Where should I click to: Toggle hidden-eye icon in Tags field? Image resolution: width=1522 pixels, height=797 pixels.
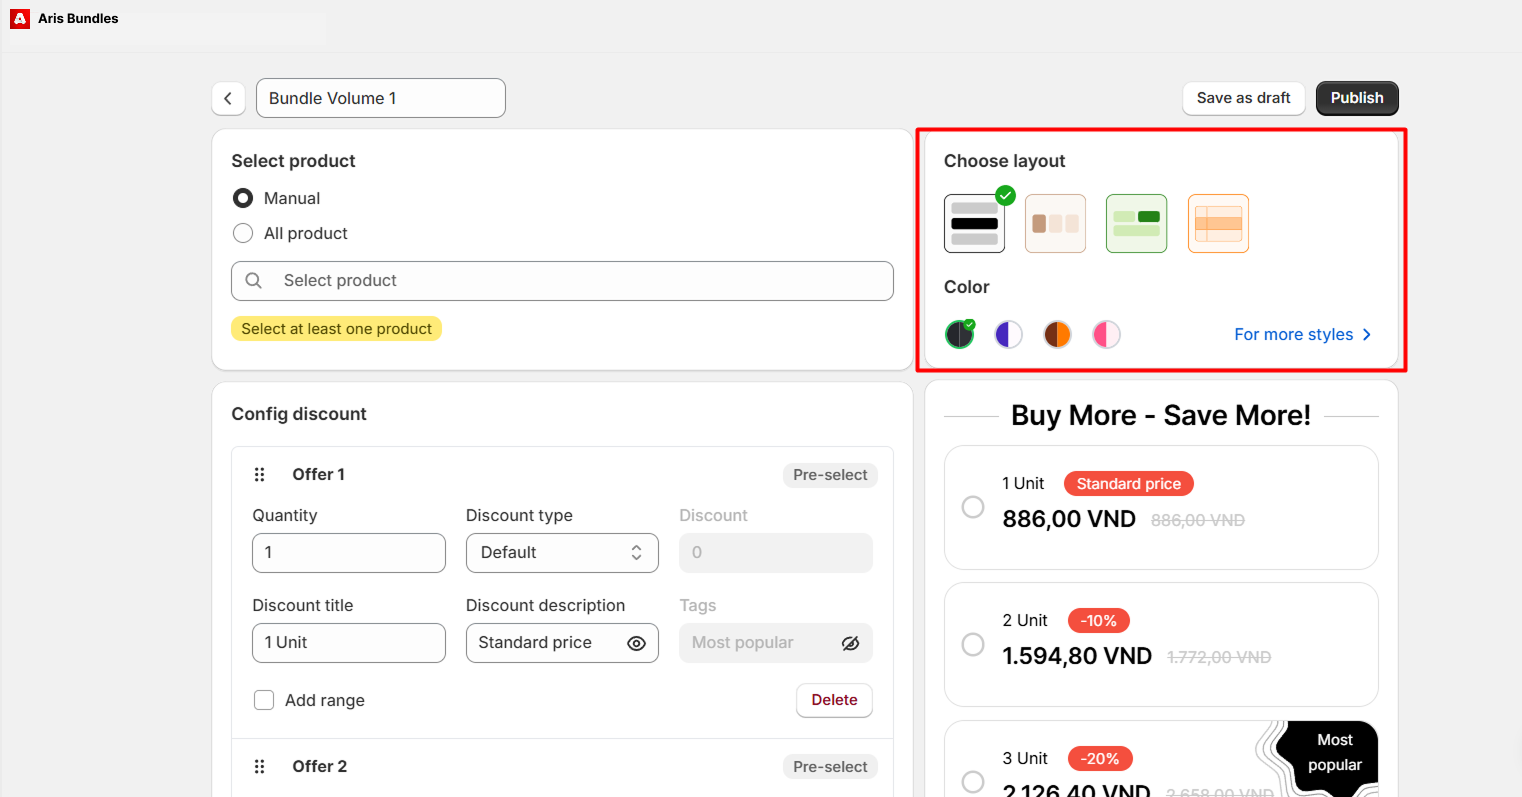(x=850, y=643)
